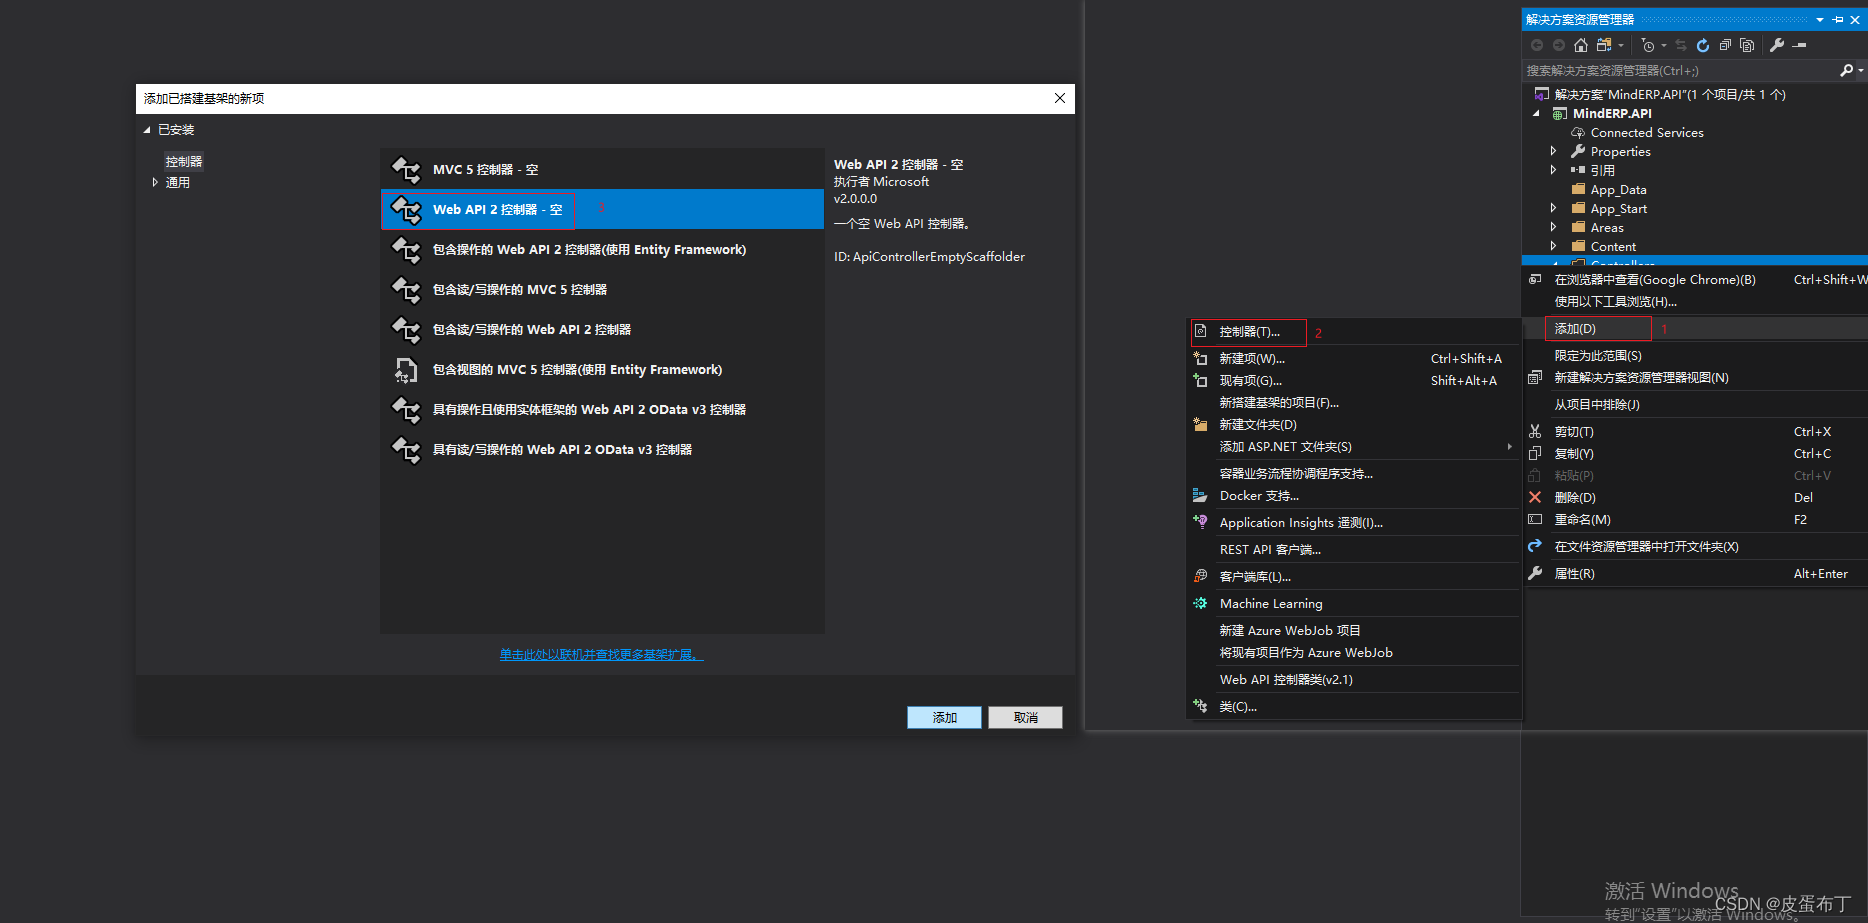Select the App_Data folder
This screenshot has width=1868, height=923.
(x=1618, y=189)
